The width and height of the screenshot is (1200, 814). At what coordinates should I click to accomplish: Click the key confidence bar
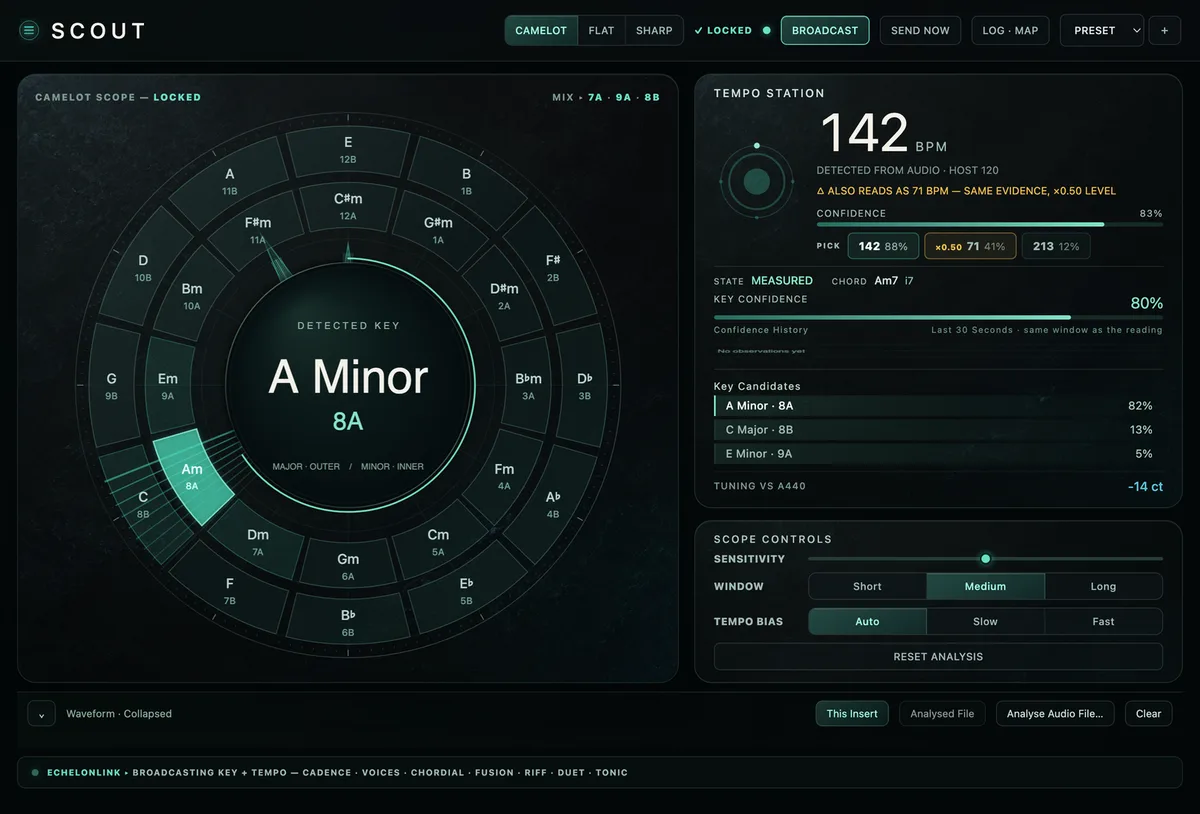pos(938,317)
